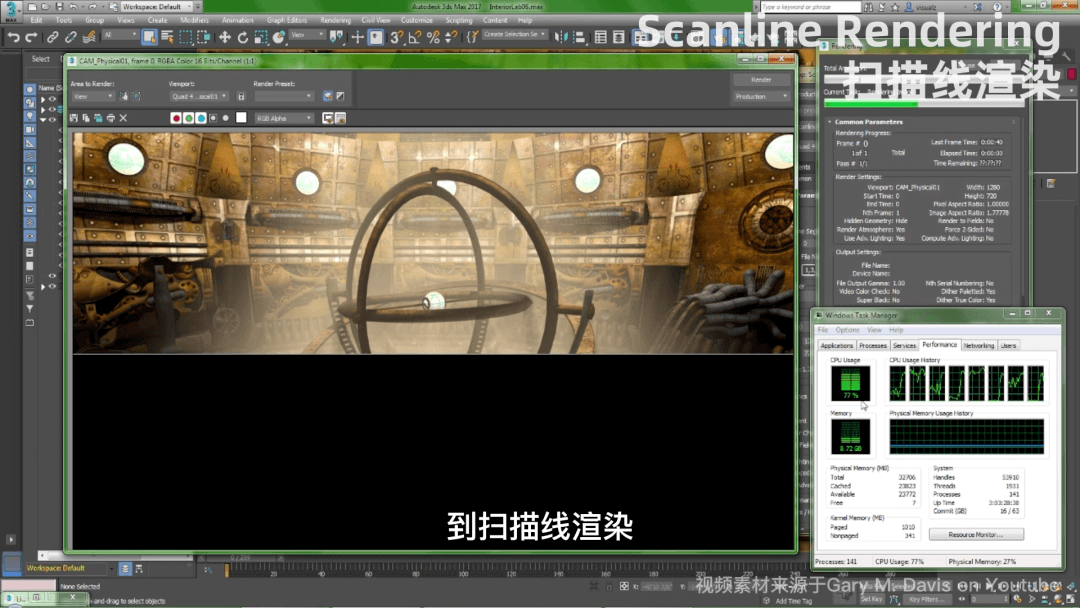Click the Select and Place tool

pos(279,37)
